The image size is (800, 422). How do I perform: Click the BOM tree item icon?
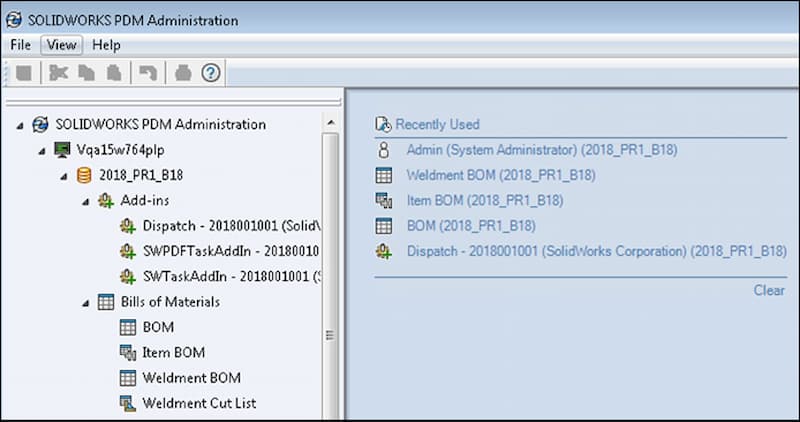point(128,327)
